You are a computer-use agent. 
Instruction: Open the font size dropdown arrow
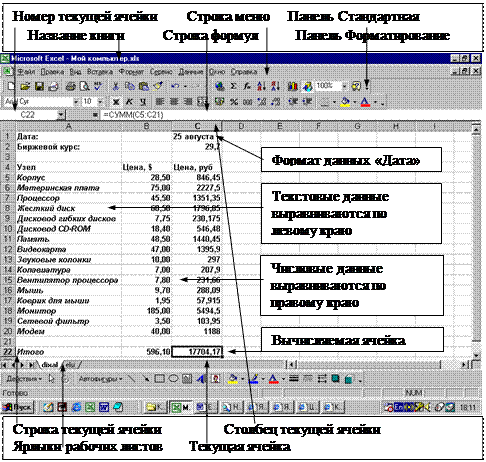coord(100,102)
